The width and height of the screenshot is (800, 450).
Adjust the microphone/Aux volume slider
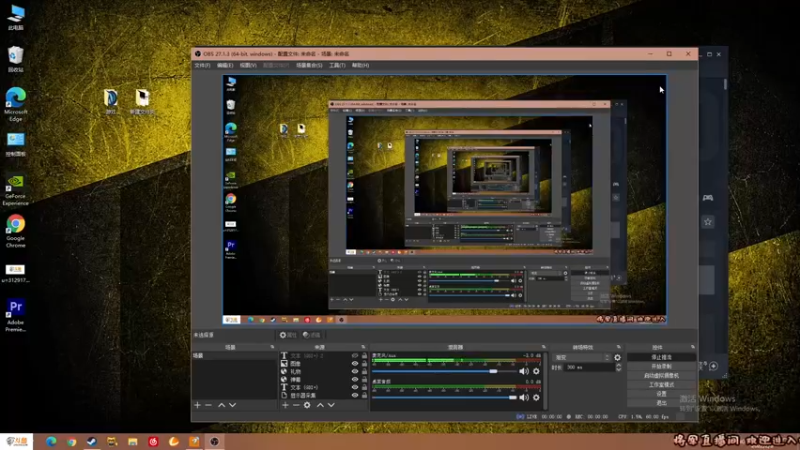click(x=444, y=371)
